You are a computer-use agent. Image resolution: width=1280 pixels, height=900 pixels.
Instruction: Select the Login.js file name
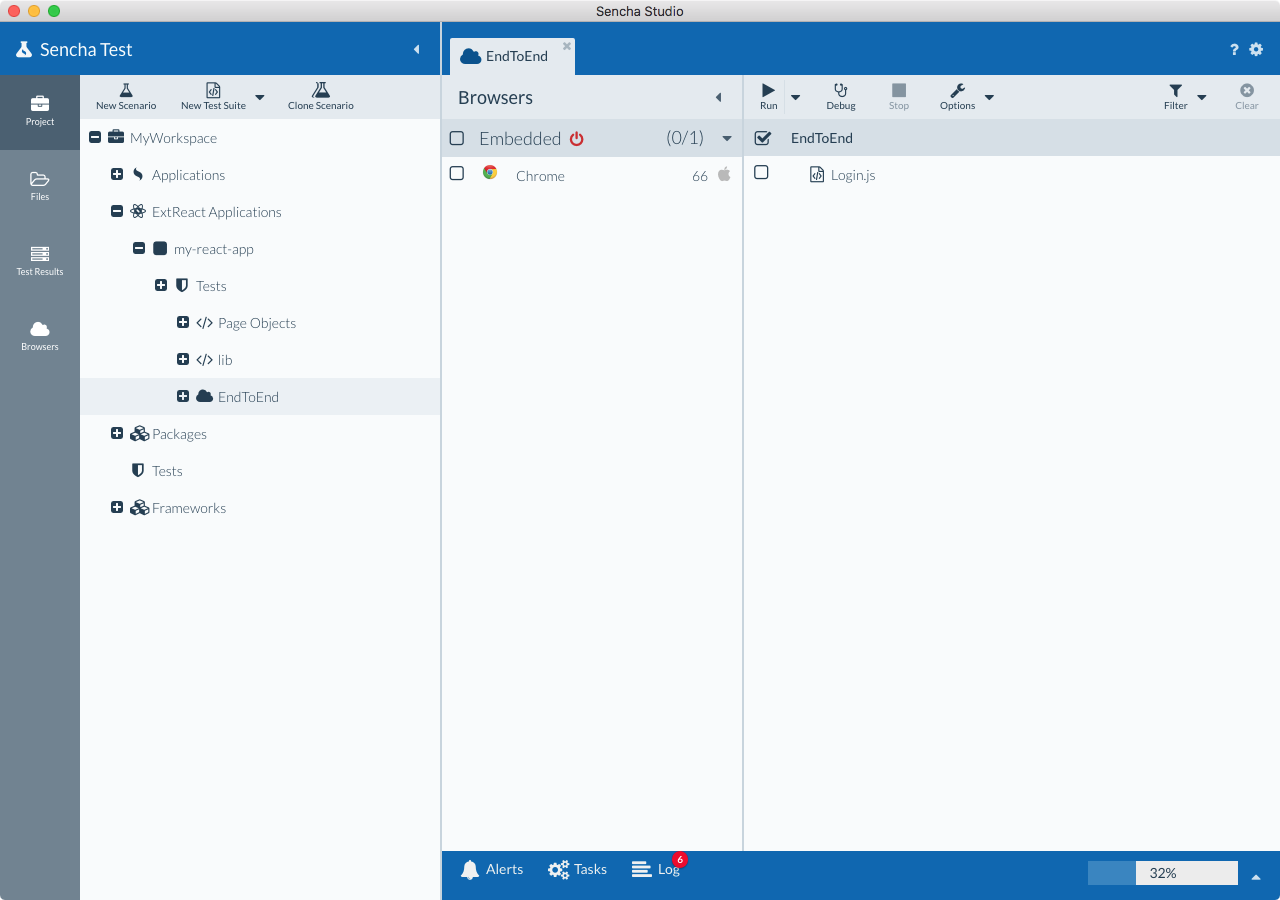coord(853,174)
